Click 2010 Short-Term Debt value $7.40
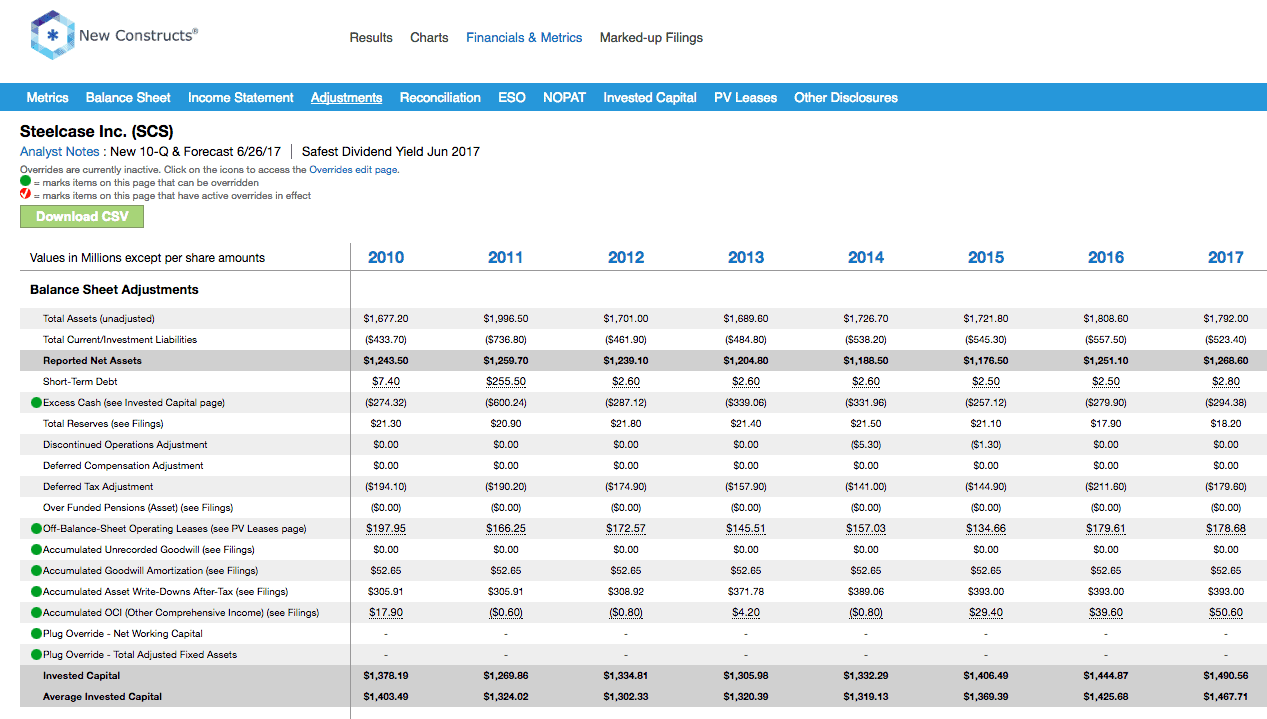This screenshot has height=719, width=1267. click(x=386, y=382)
